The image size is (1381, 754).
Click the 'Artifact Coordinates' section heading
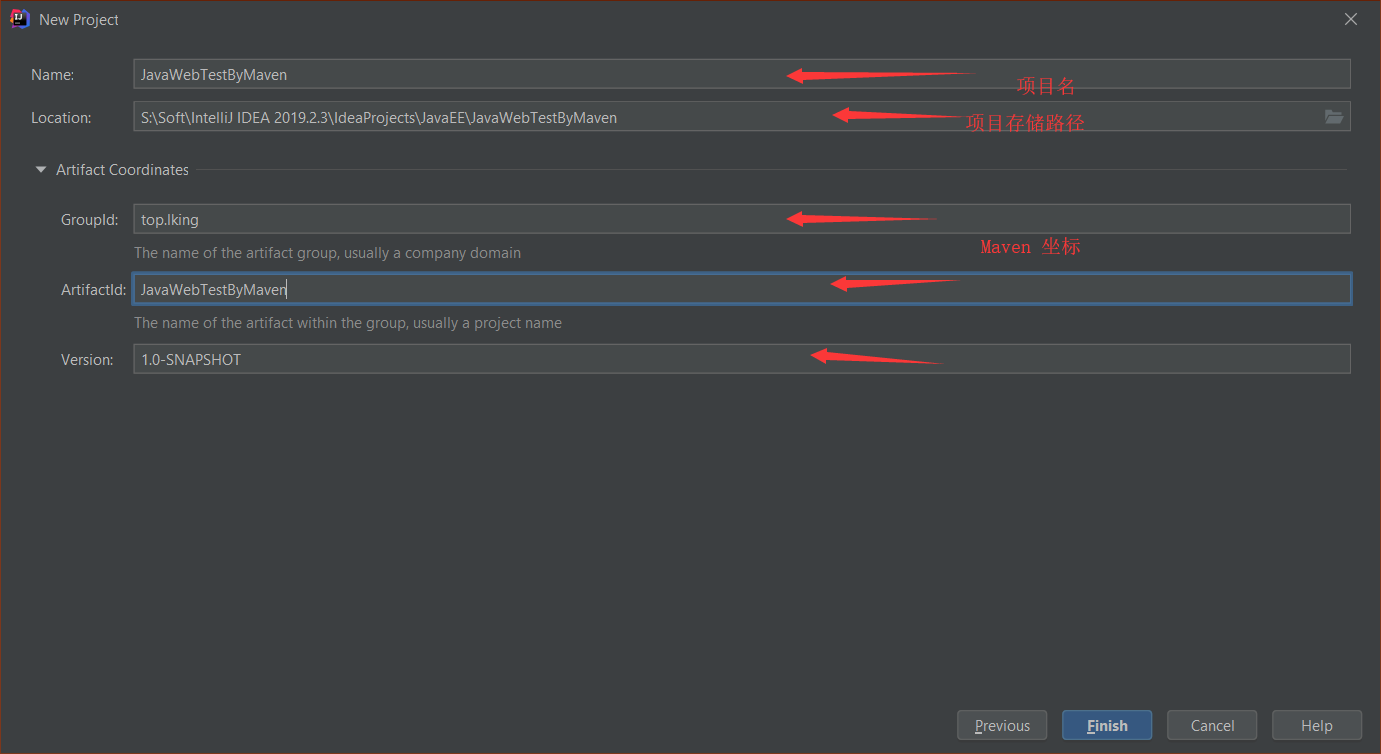point(122,170)
